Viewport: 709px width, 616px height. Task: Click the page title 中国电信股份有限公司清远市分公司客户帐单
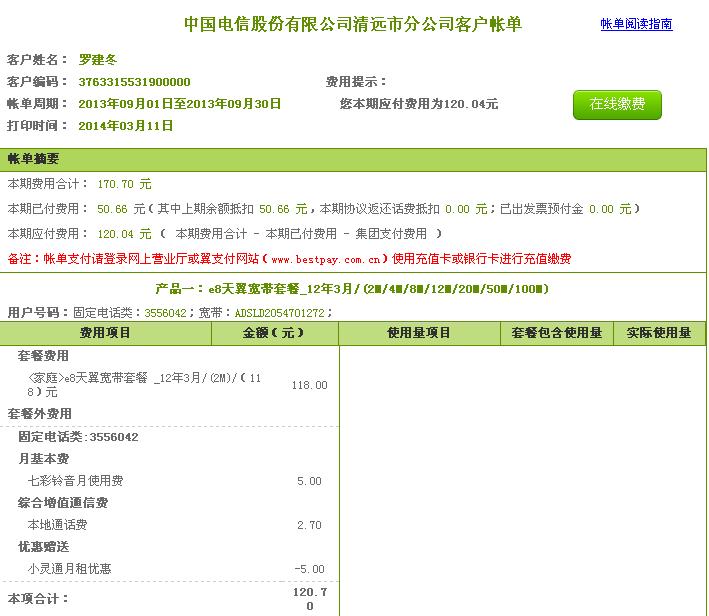[x=353, y=24]
